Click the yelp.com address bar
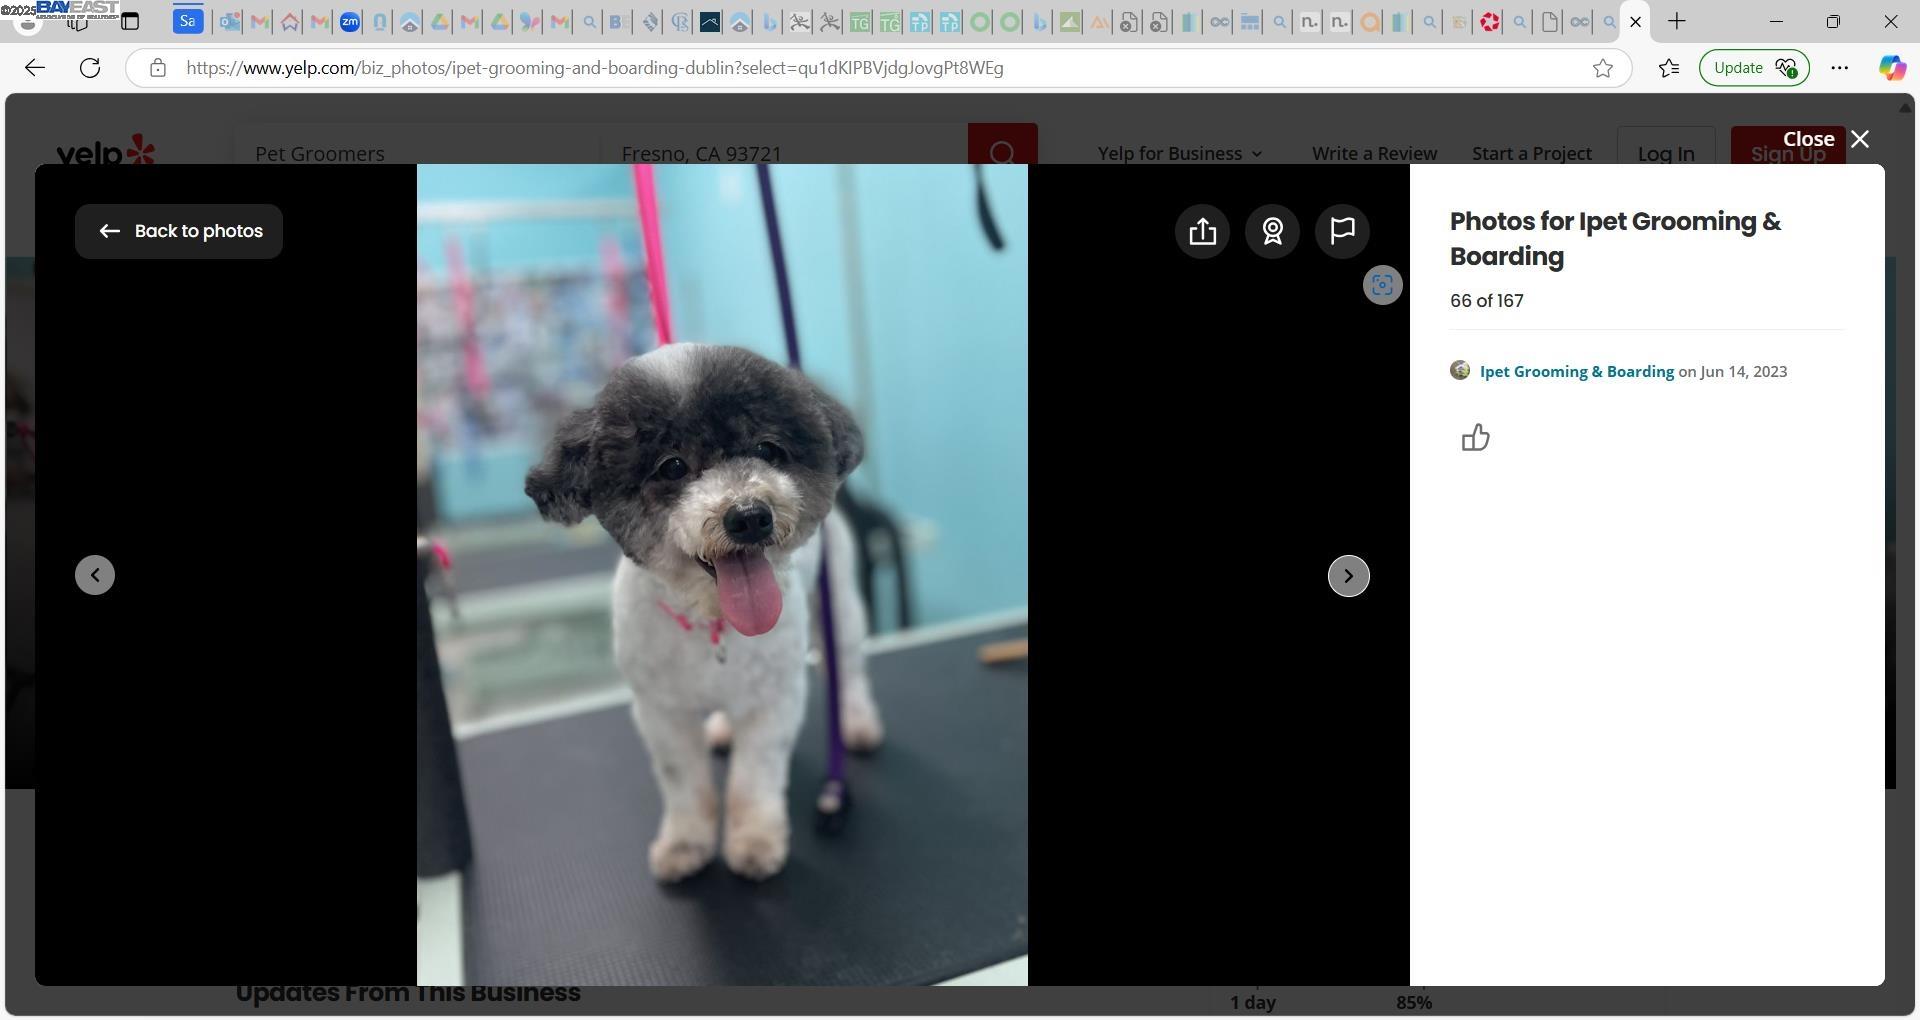Image resolution: width=1920 pixels, height=1020 pixels. click(x=880, y=68)
